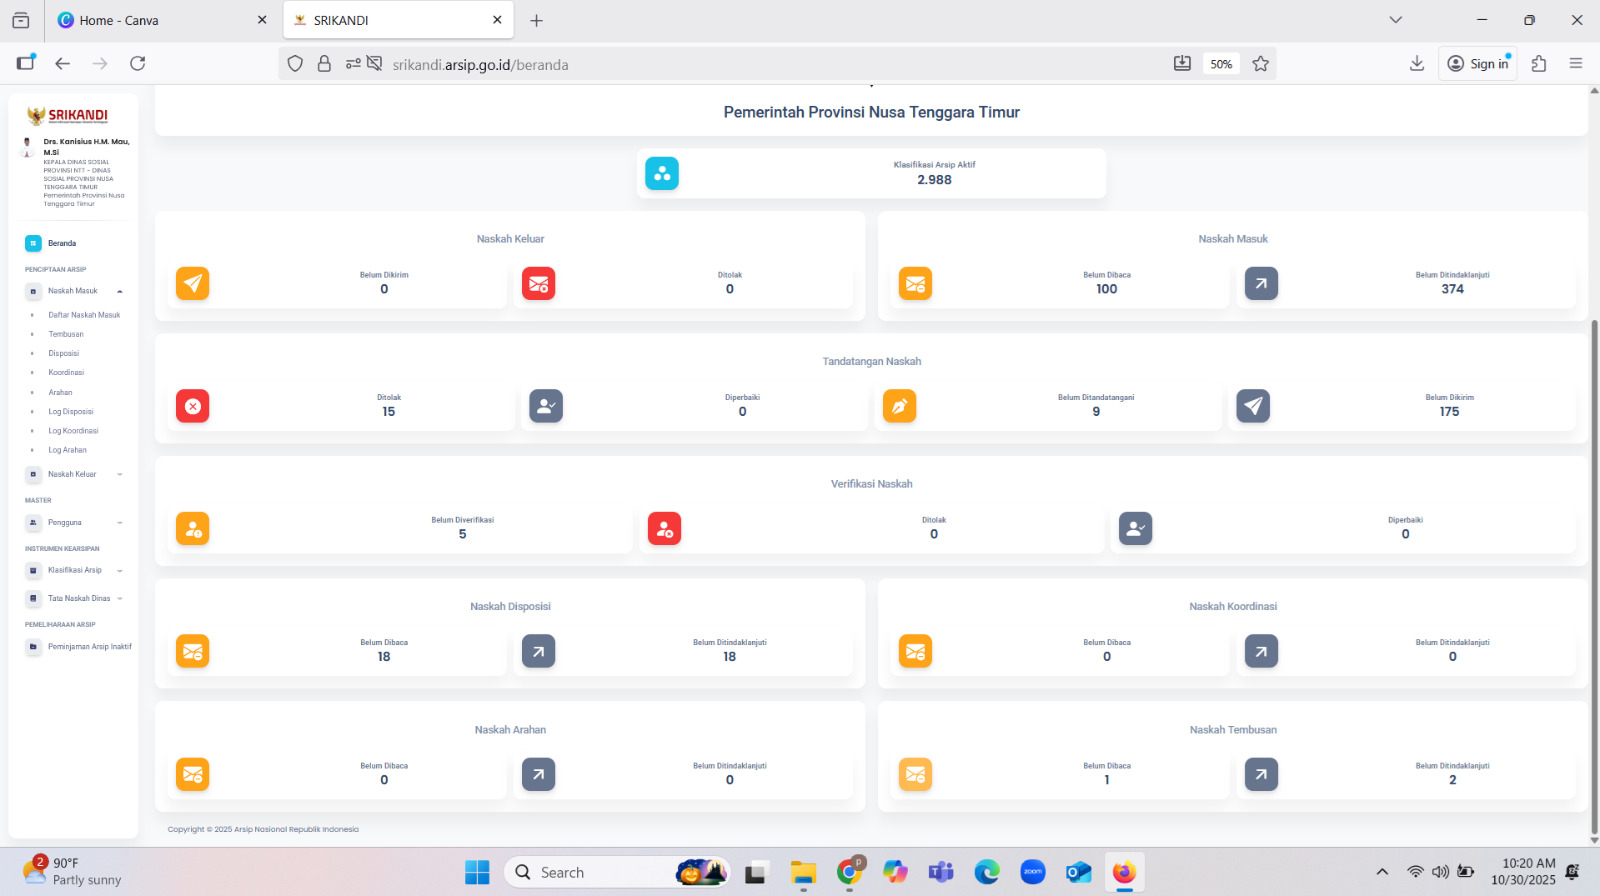Click the Klasifikasi Arsip Aktif blue icon
1600x896 pixels.
tap(661, 174)
